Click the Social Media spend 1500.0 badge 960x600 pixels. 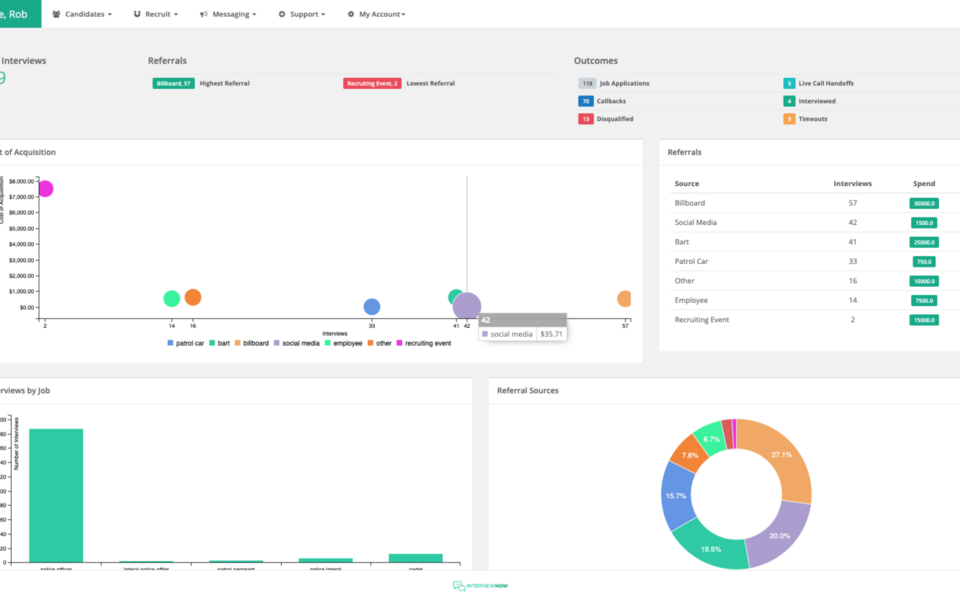pos(924,223)
